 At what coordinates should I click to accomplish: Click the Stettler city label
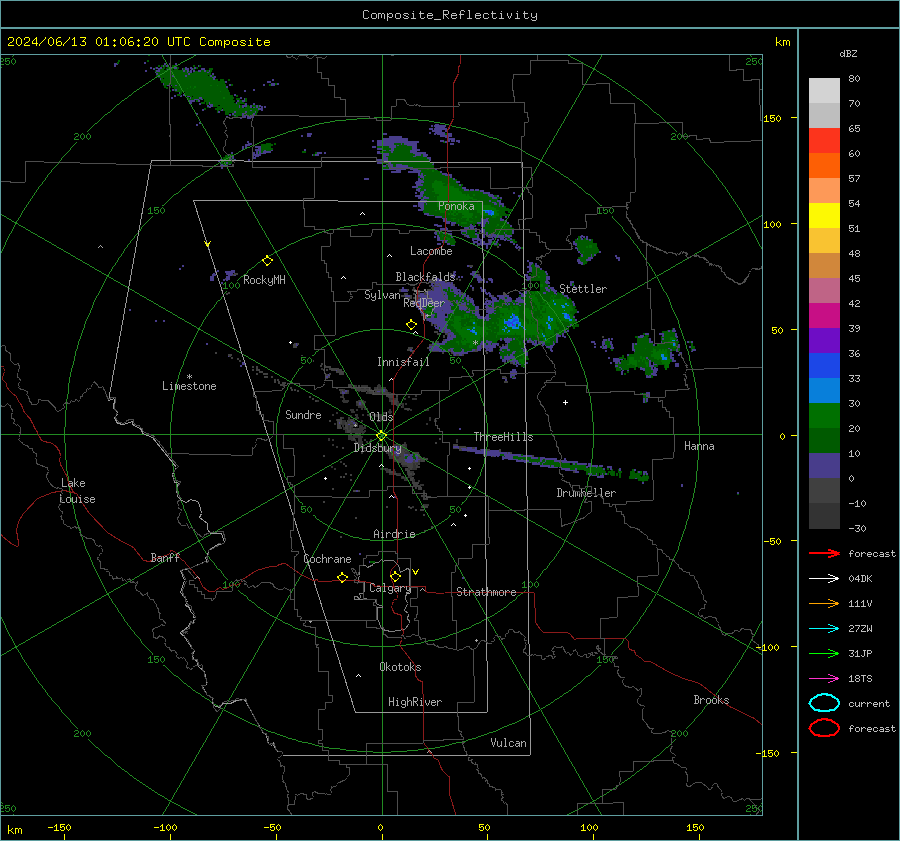[583, 289]
